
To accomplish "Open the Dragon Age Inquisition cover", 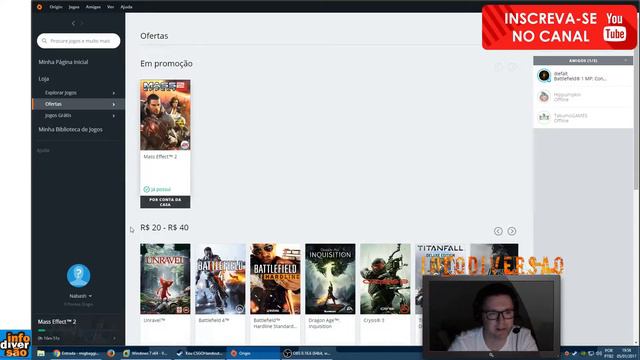I will 330,279.
